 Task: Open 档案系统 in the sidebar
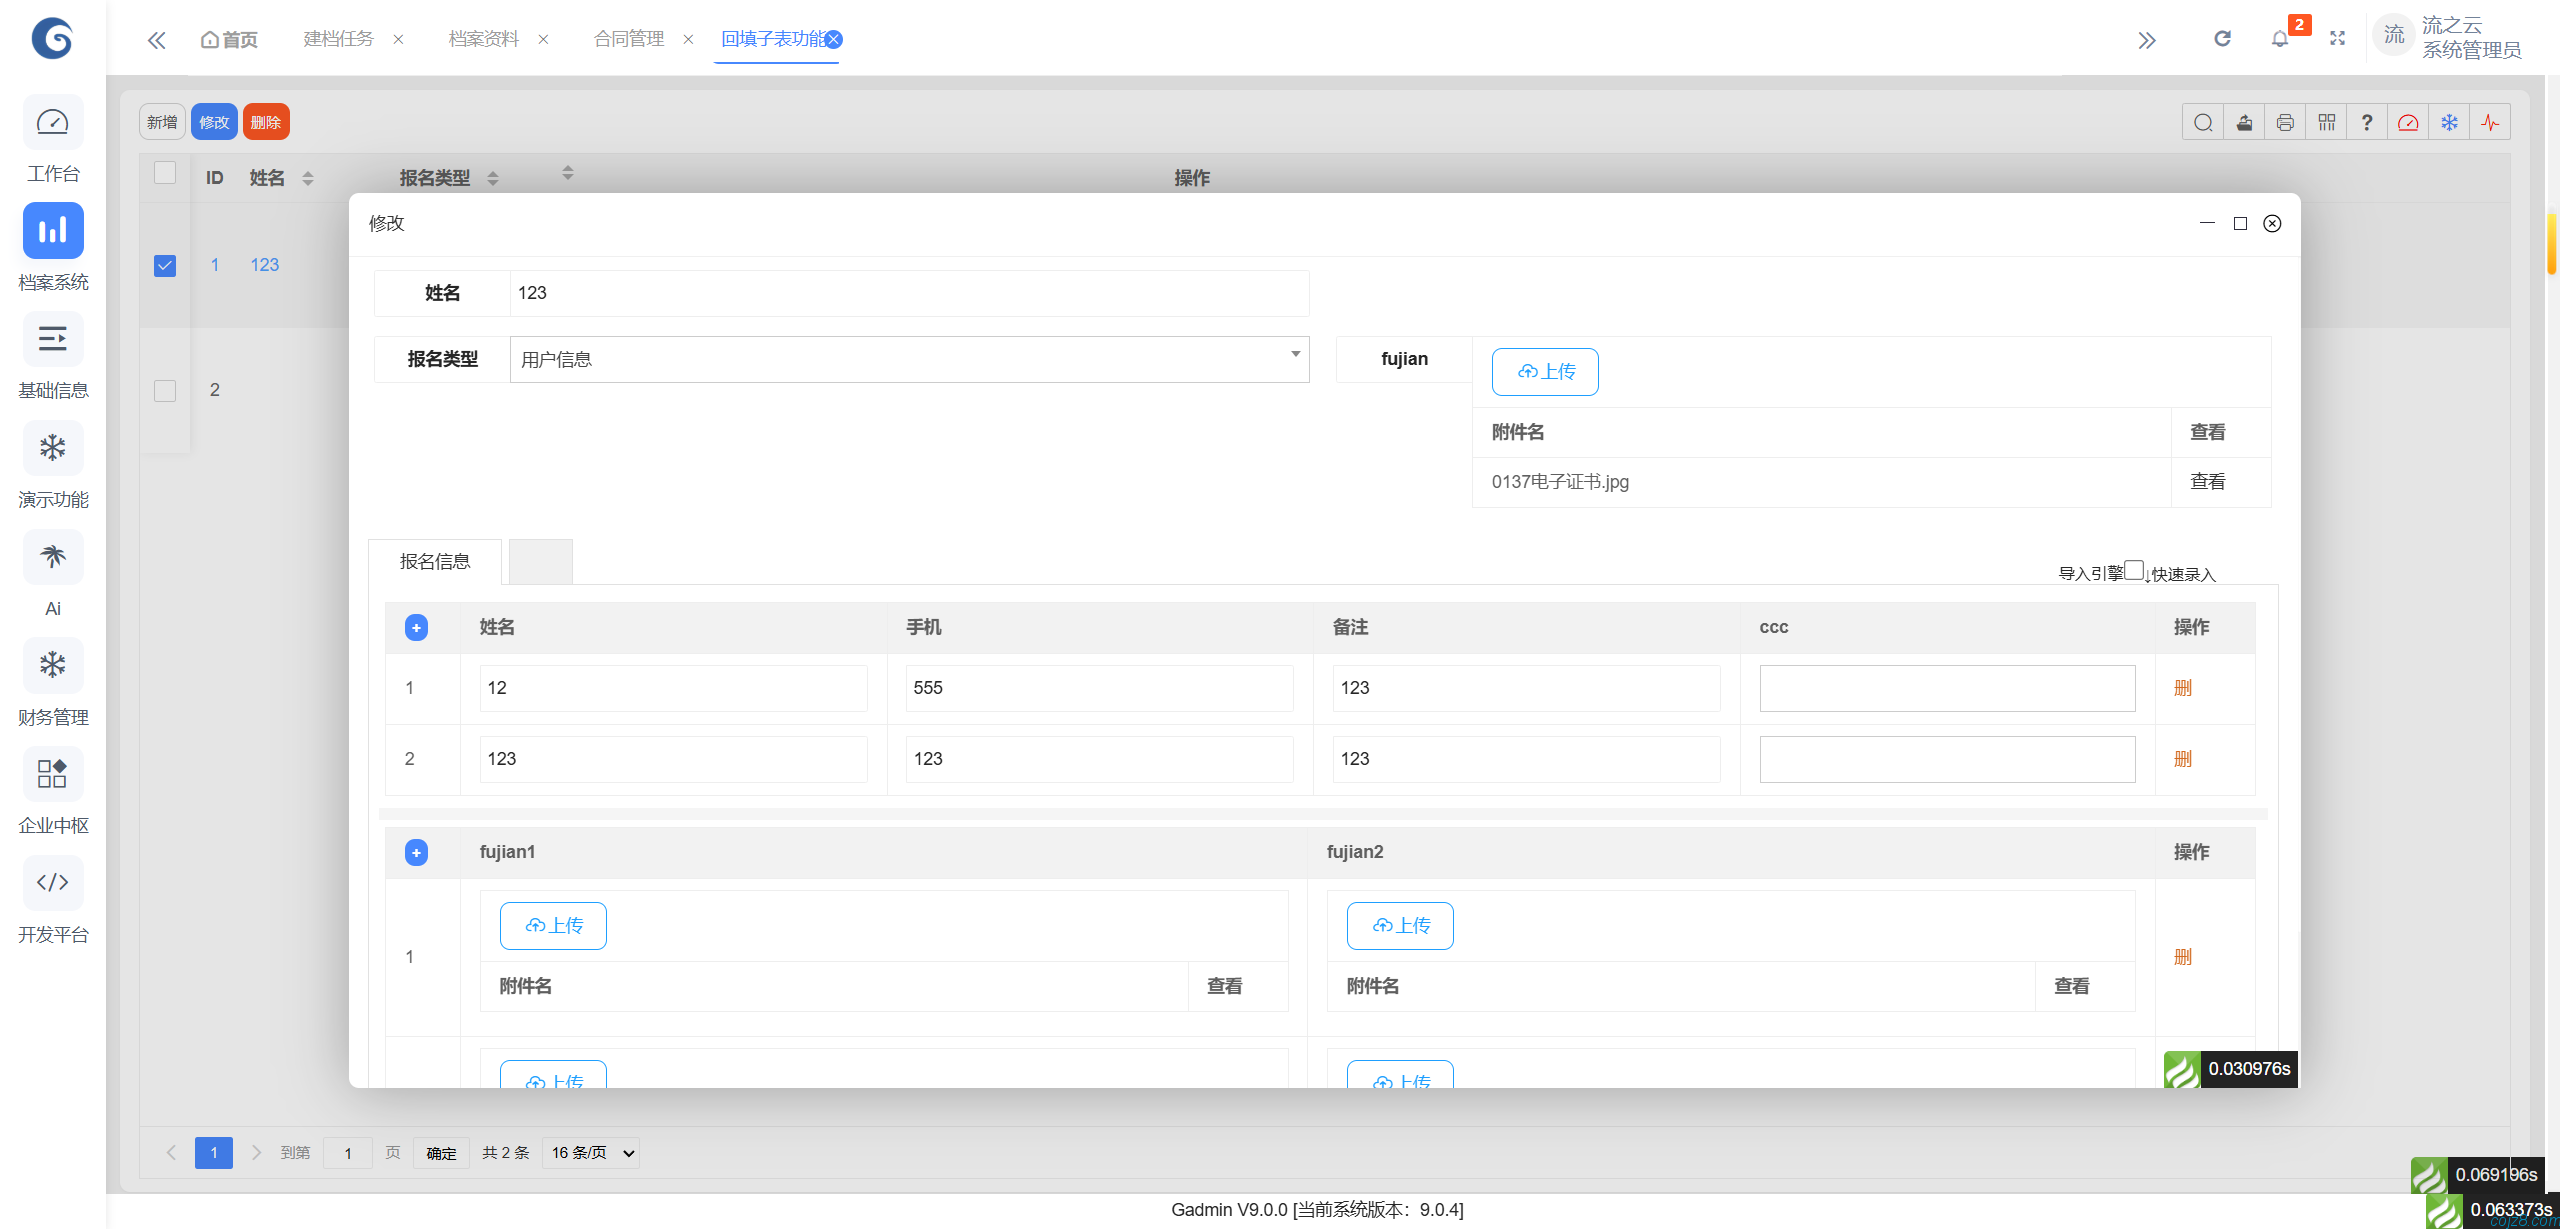[x=53, y=231]
